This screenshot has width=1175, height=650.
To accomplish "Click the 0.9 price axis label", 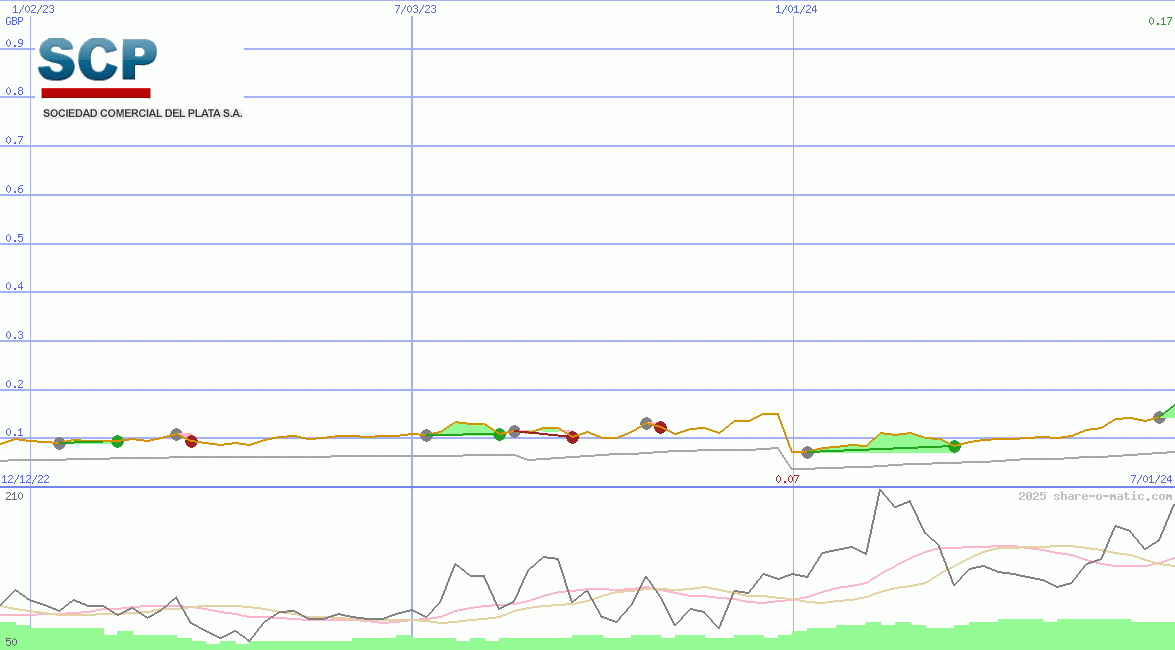I will point(14,43).
